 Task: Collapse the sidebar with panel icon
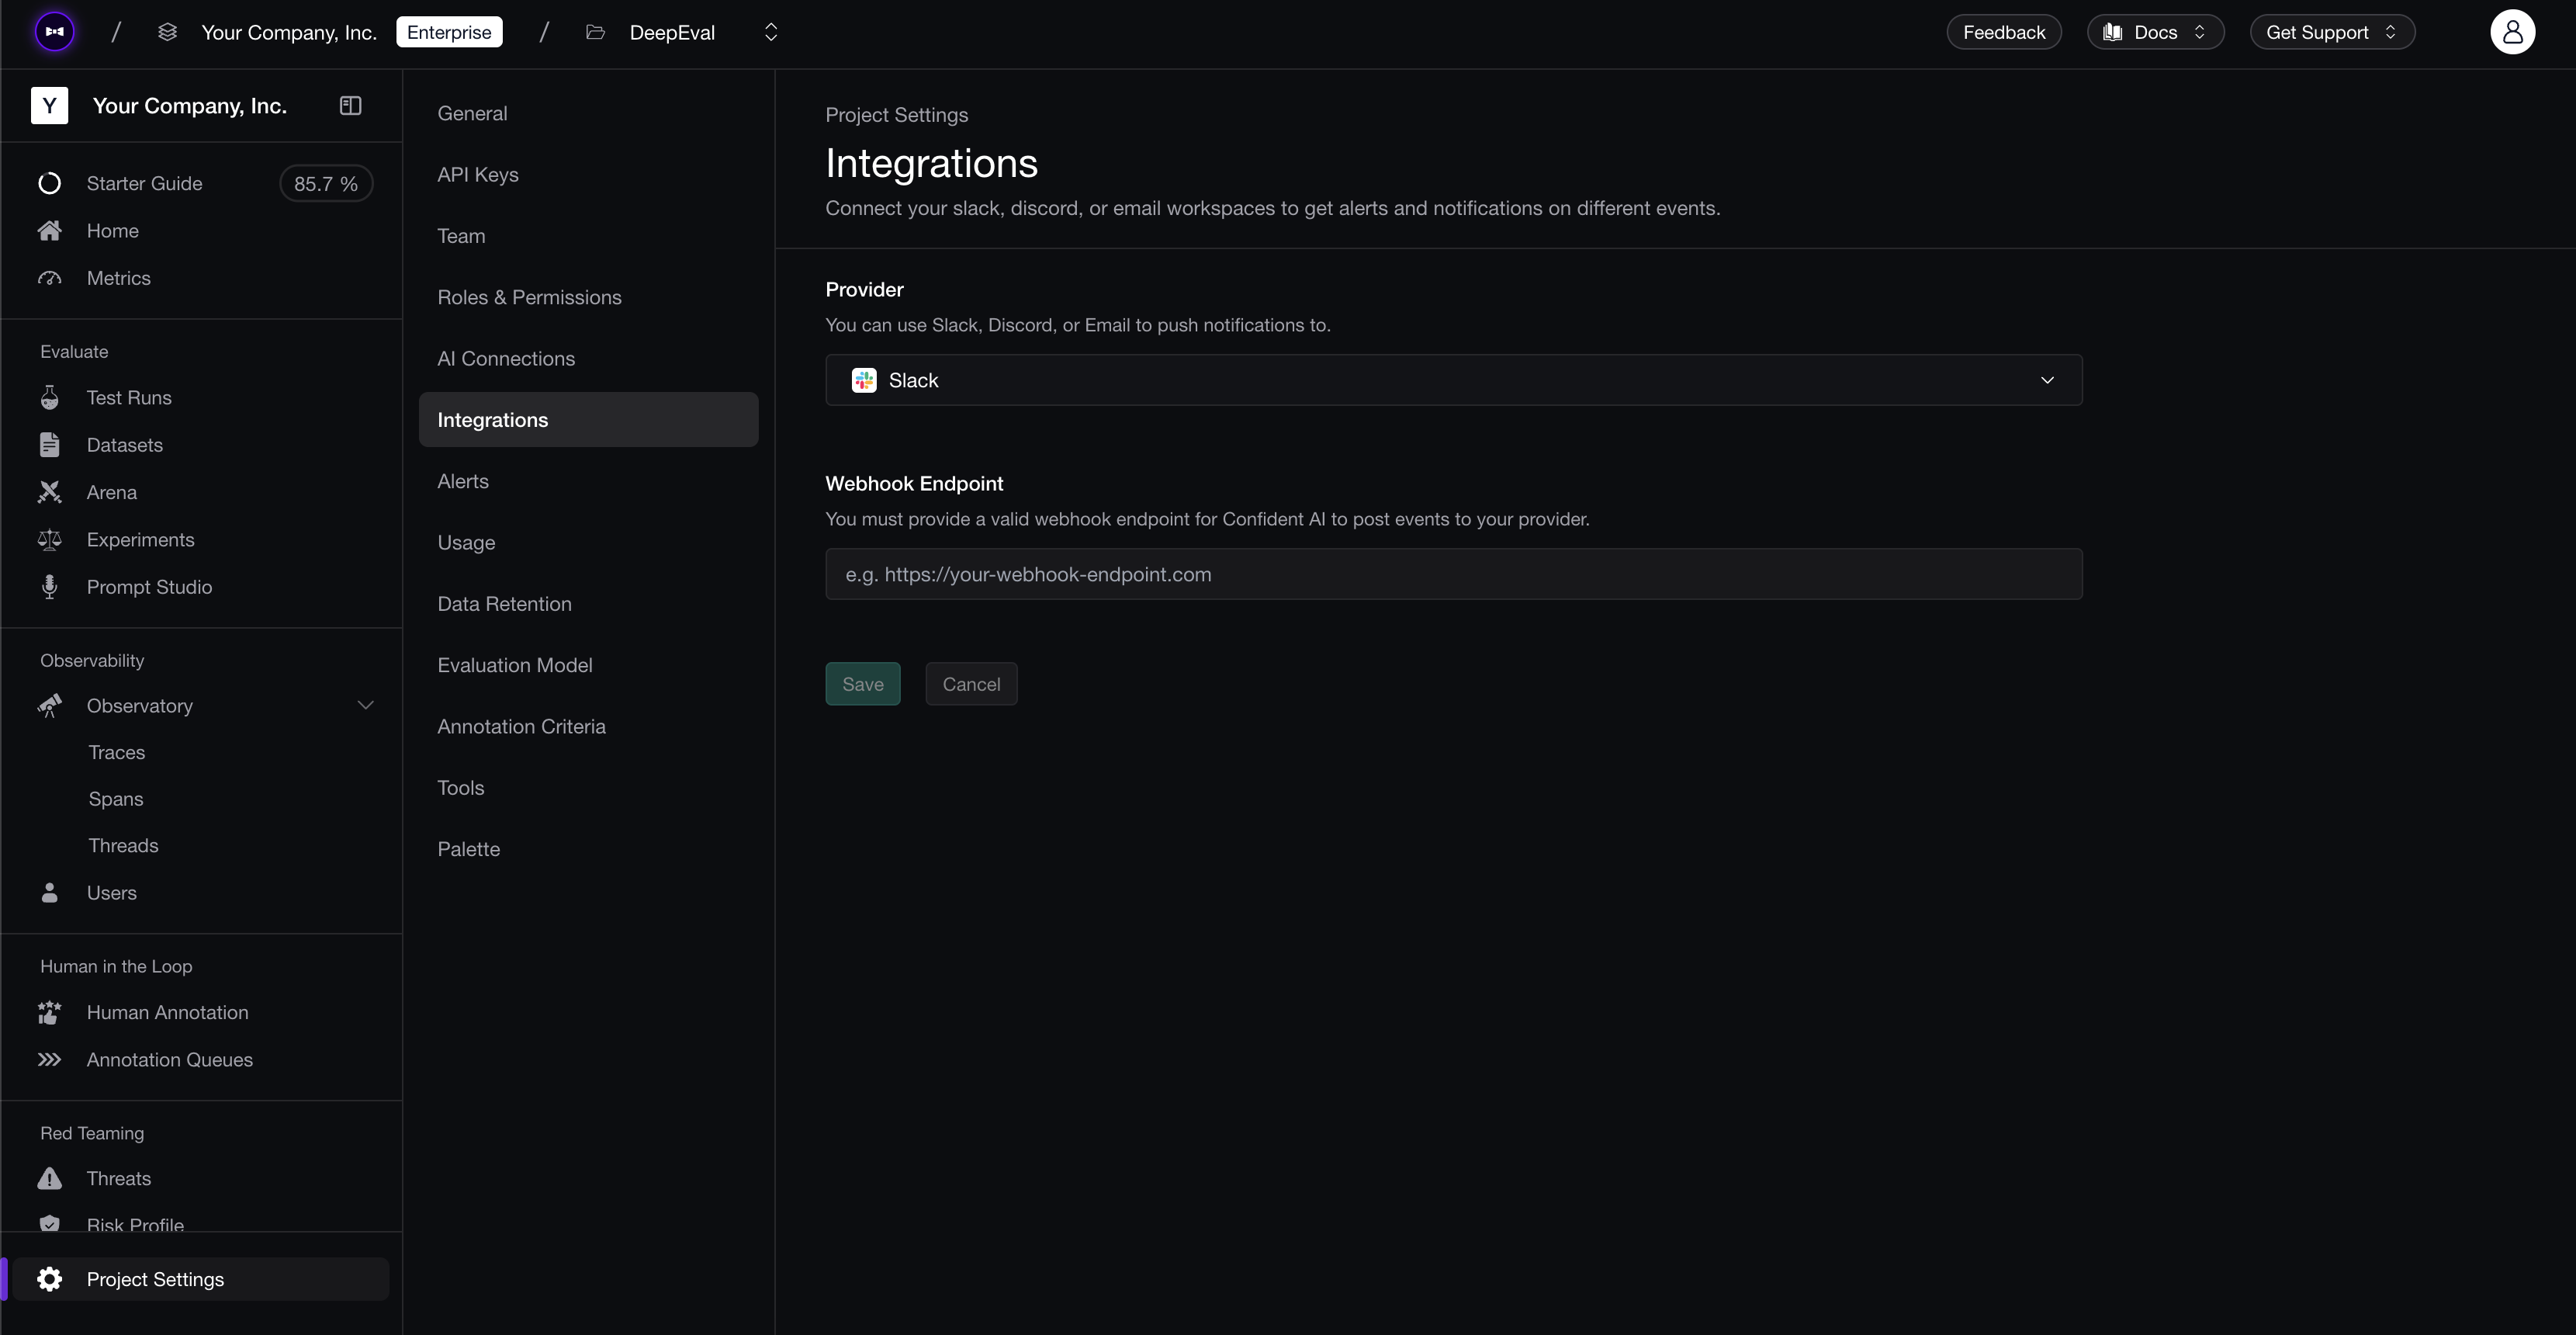350,106
